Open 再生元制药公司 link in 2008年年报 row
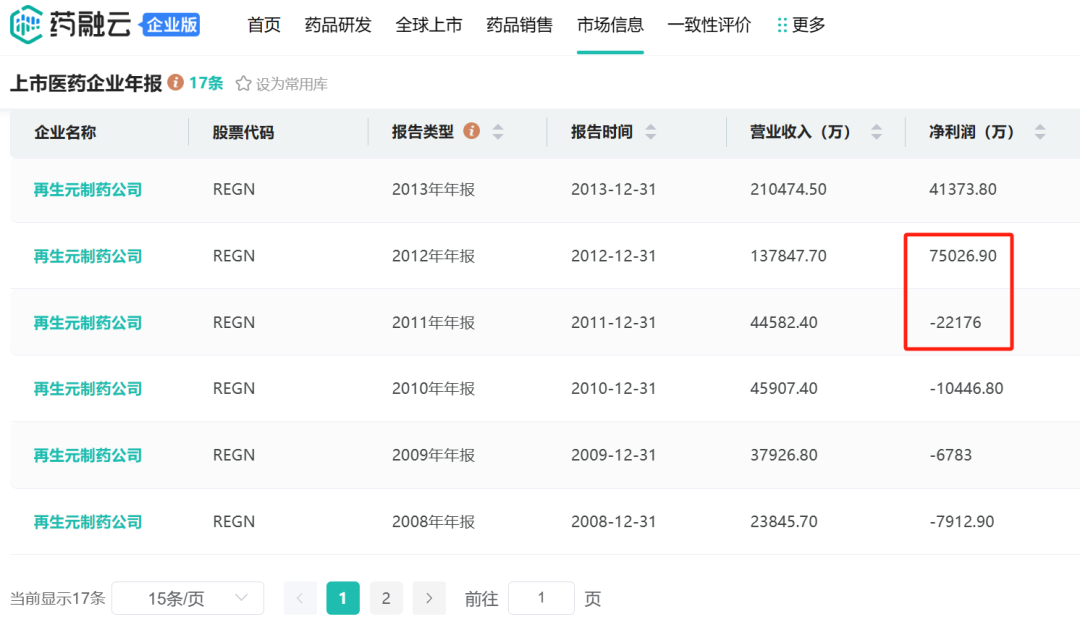This screenshot has height=622, width=1080. pos(88,521)
